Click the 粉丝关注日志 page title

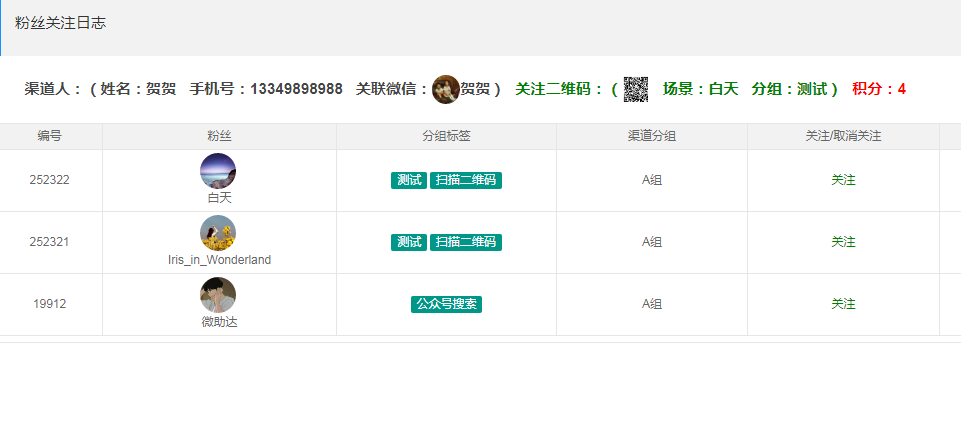coord(60,23)
